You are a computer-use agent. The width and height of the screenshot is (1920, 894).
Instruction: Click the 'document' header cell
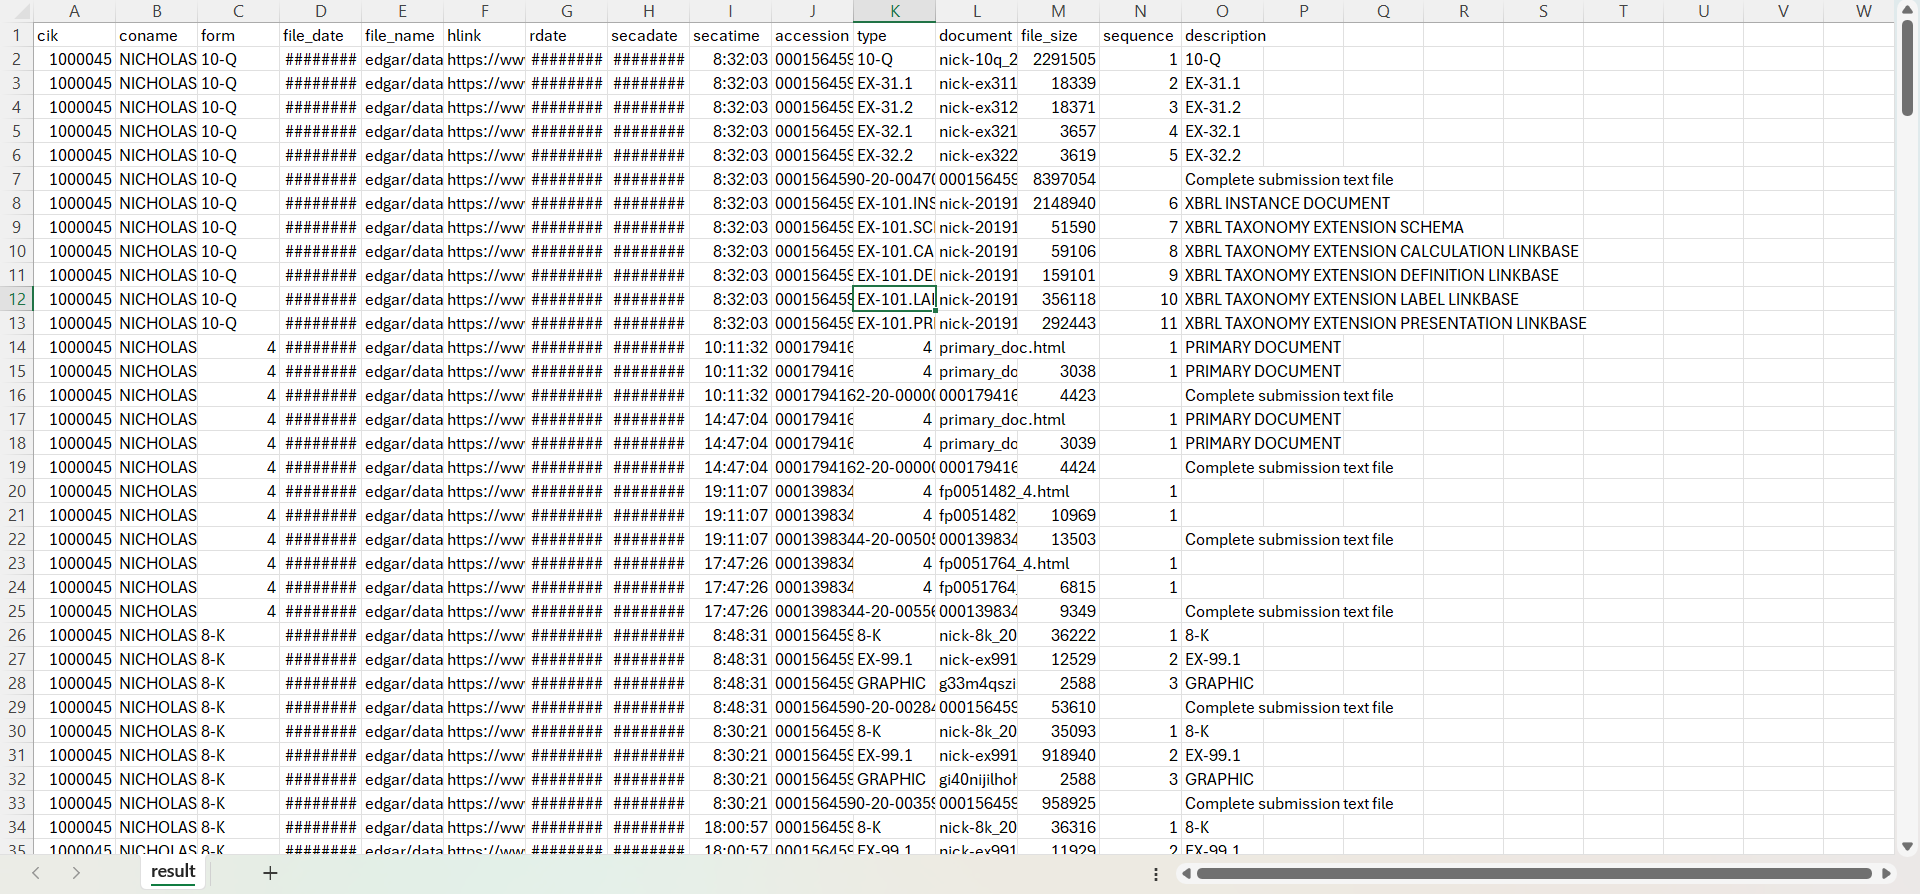pos(976,35)
